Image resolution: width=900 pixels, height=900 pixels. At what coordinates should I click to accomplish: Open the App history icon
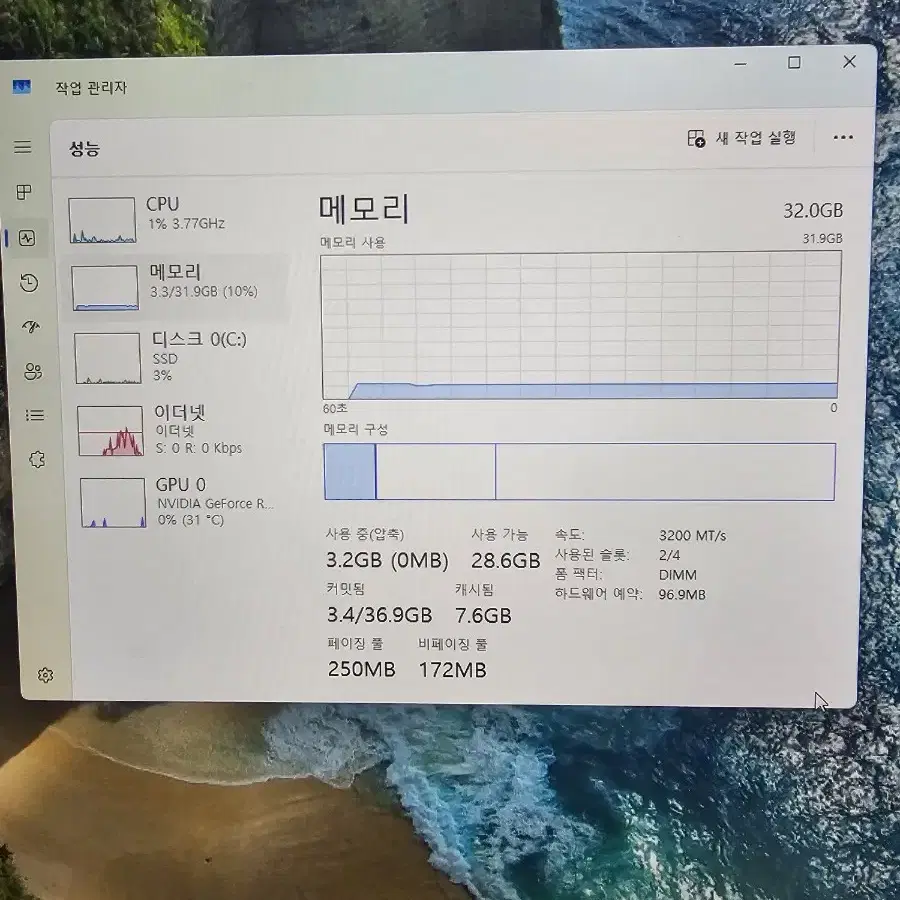(x=29, y=282)
